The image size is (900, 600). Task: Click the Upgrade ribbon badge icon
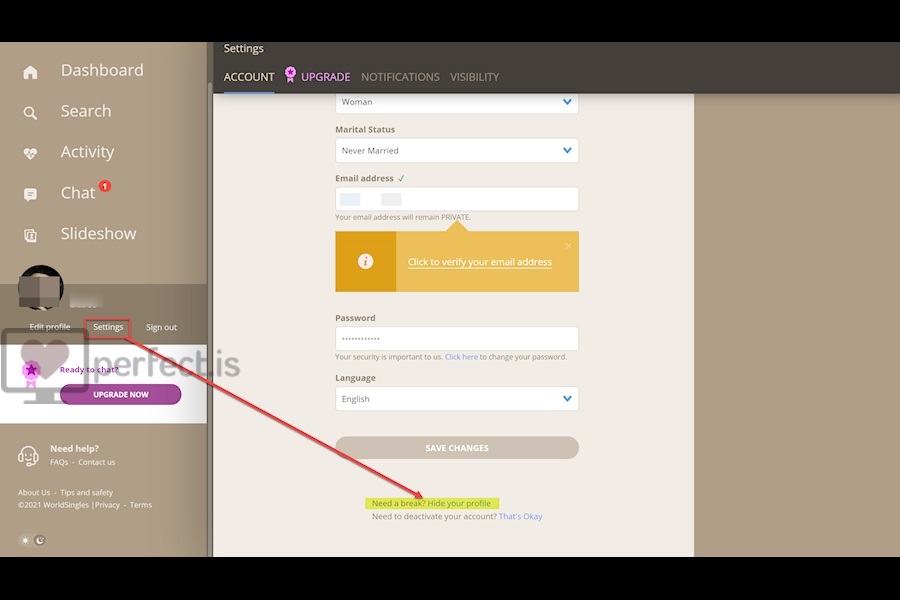pos(290,75)
